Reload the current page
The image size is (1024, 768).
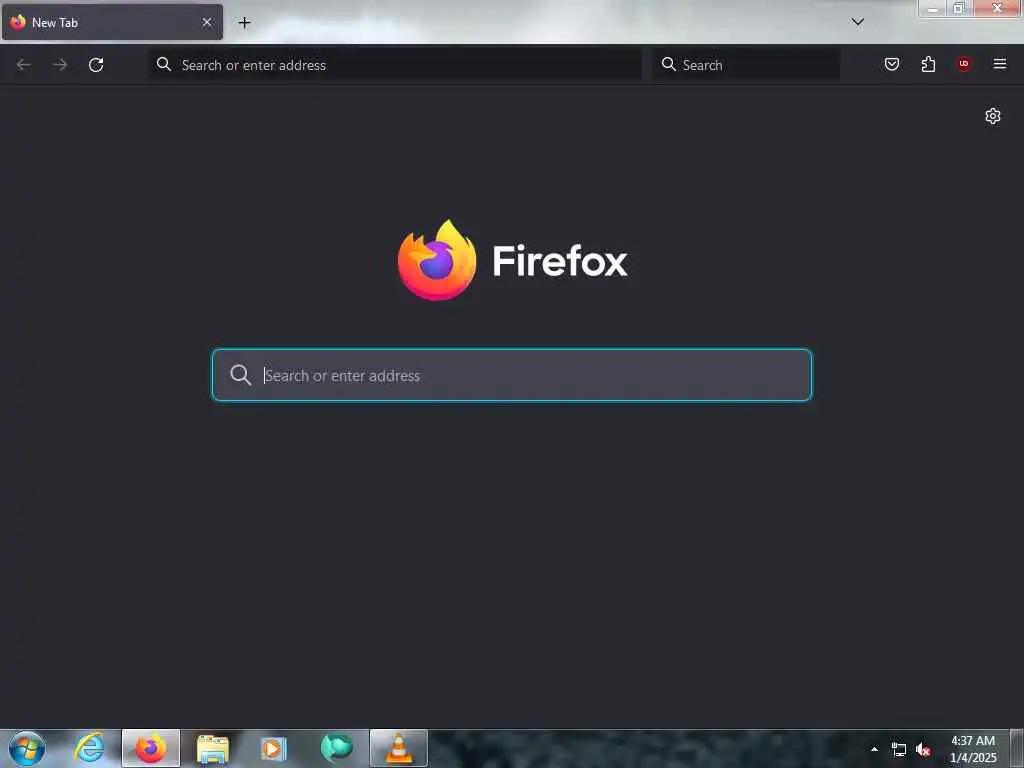[96, 65]
